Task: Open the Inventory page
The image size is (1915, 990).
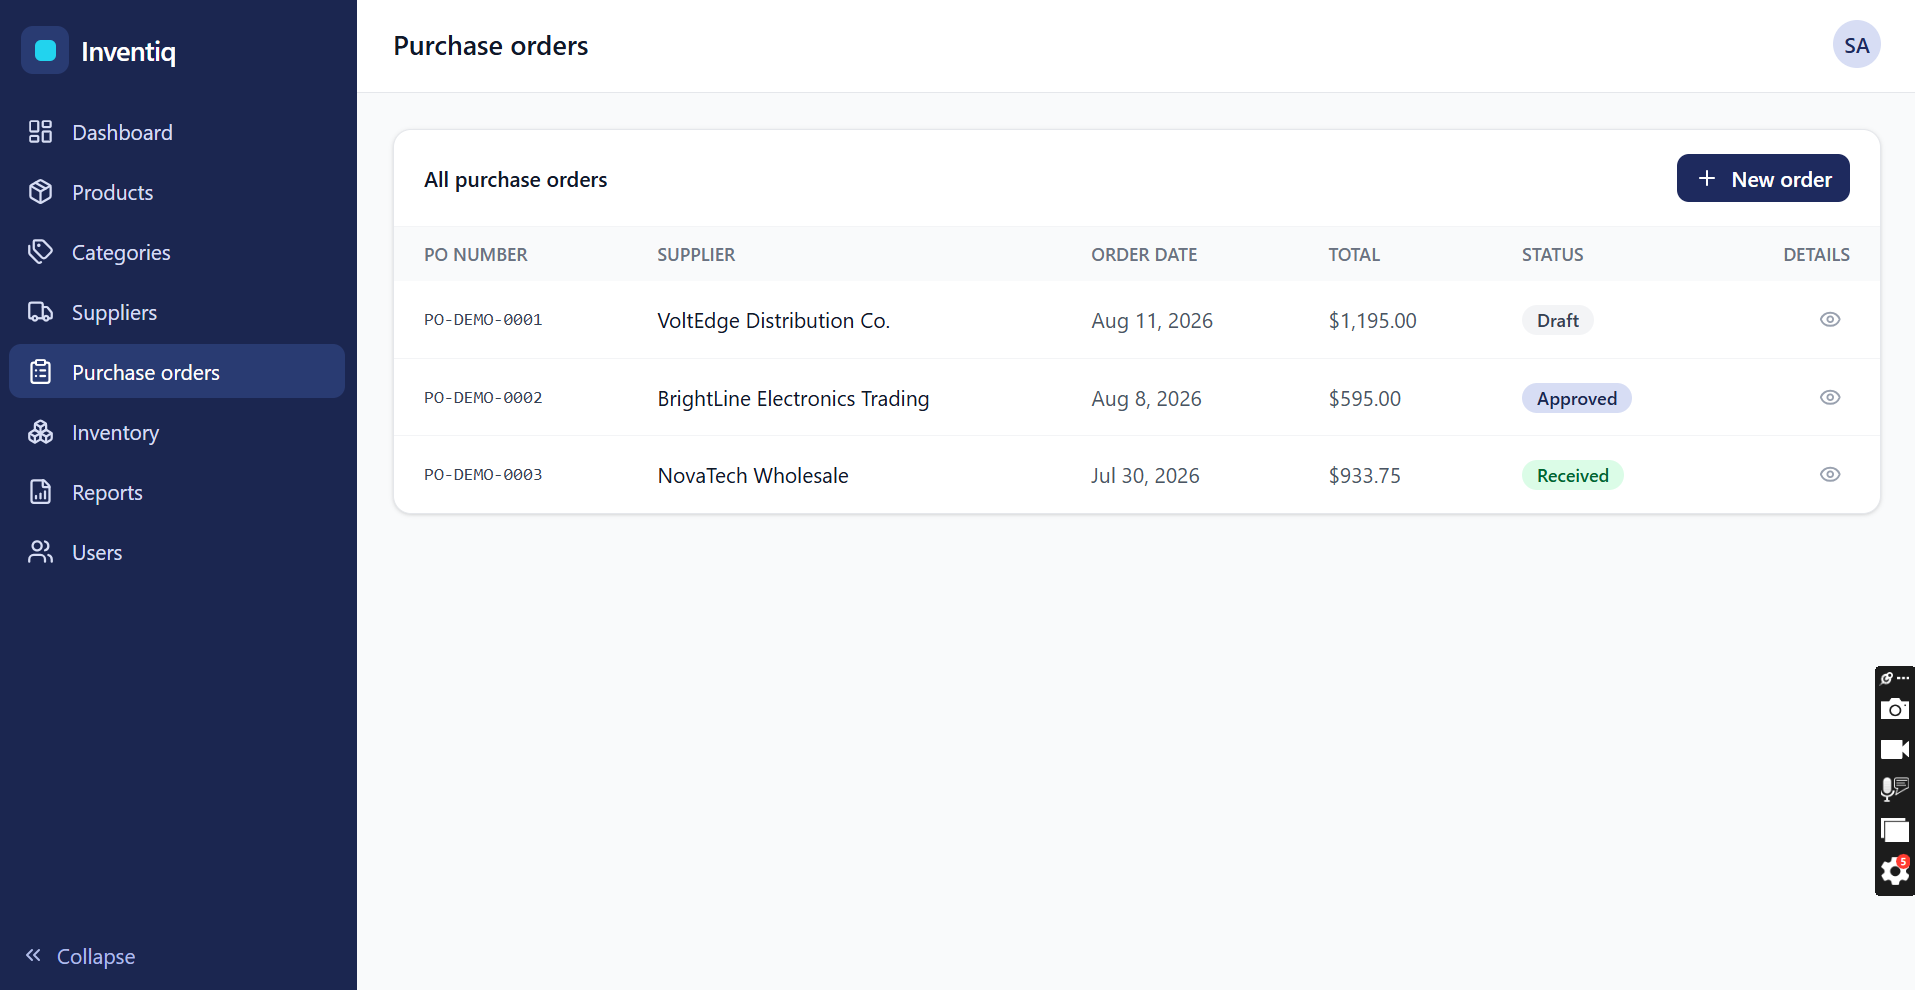Action: 177,432
